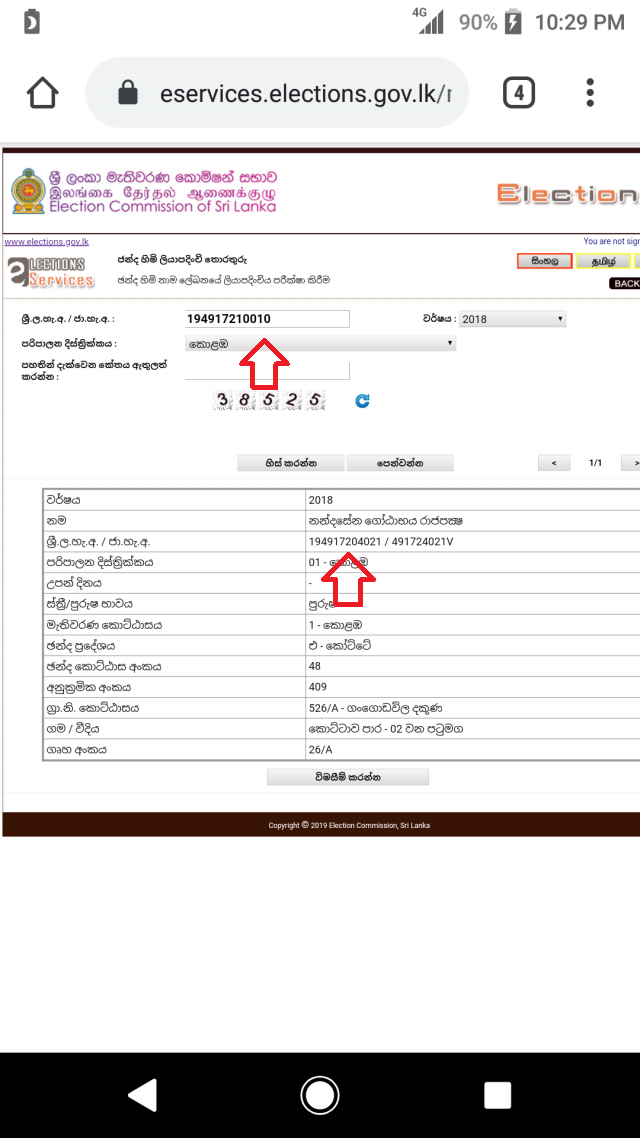
Task: Tap the battery status icon
Action: 513,22
